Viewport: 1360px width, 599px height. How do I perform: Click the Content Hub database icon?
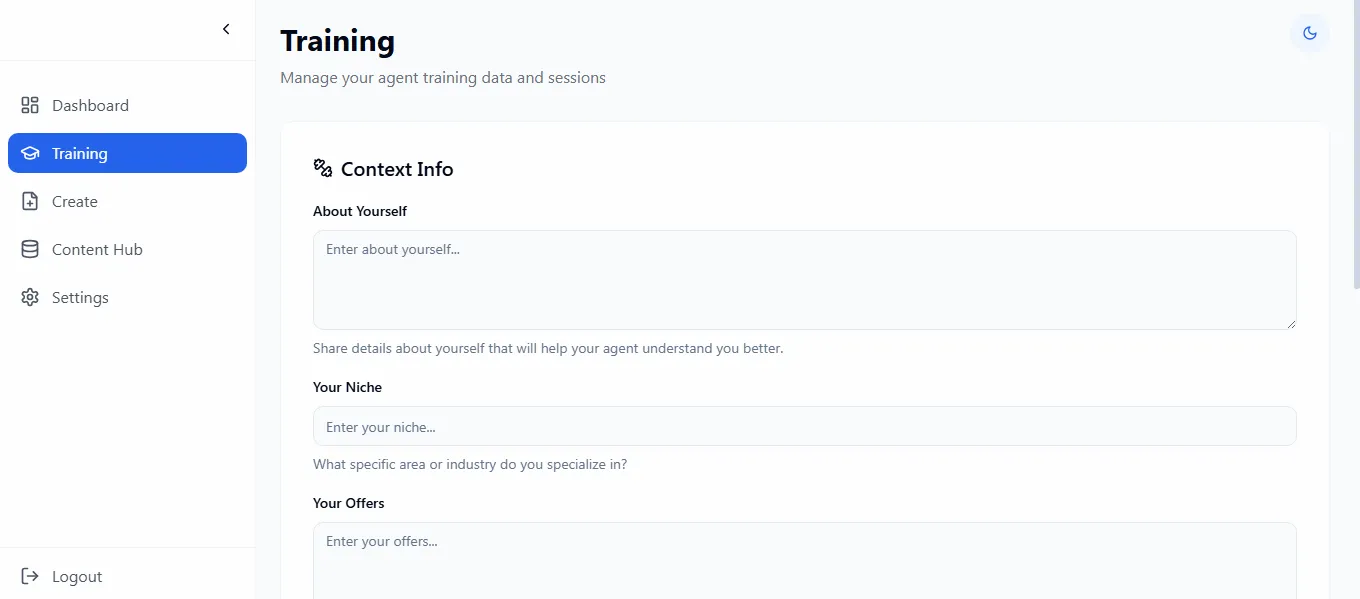coord(30,248)
